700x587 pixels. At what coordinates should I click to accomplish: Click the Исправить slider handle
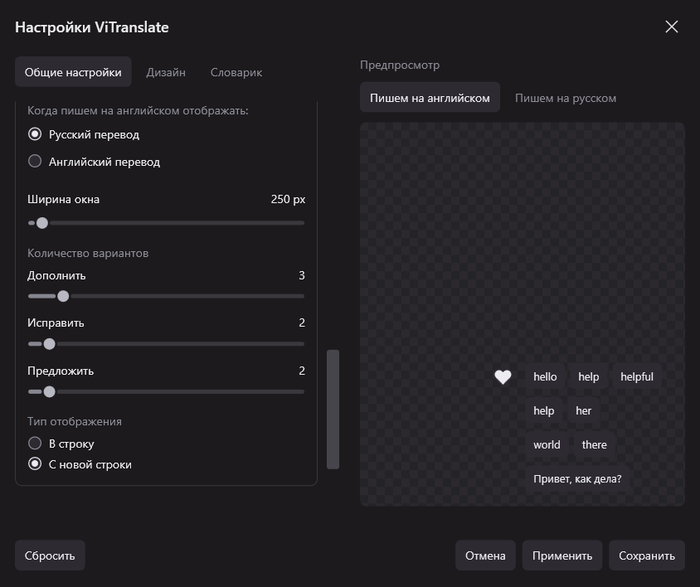coord(50,344)
